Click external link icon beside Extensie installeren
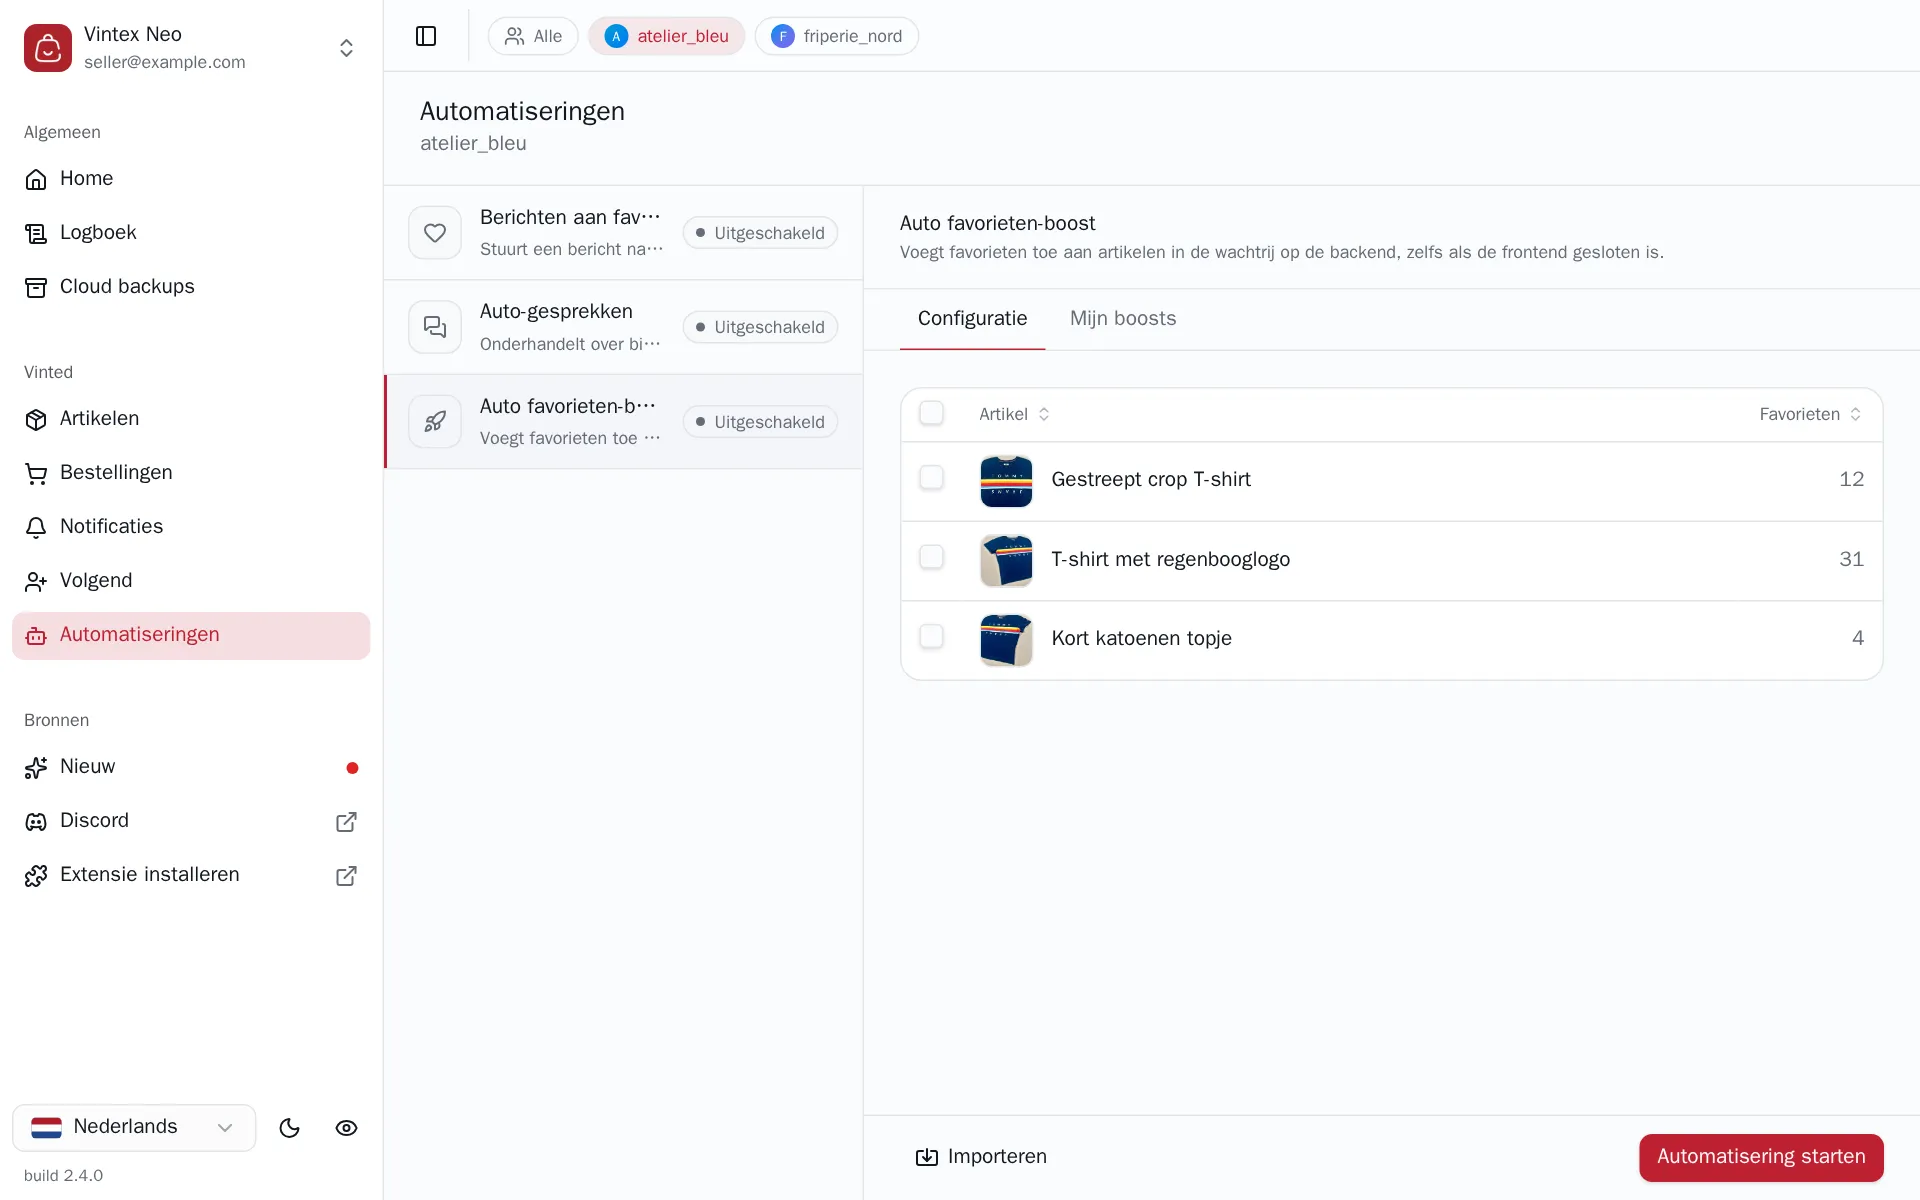 pyautogui.click(x=346, y=876)
